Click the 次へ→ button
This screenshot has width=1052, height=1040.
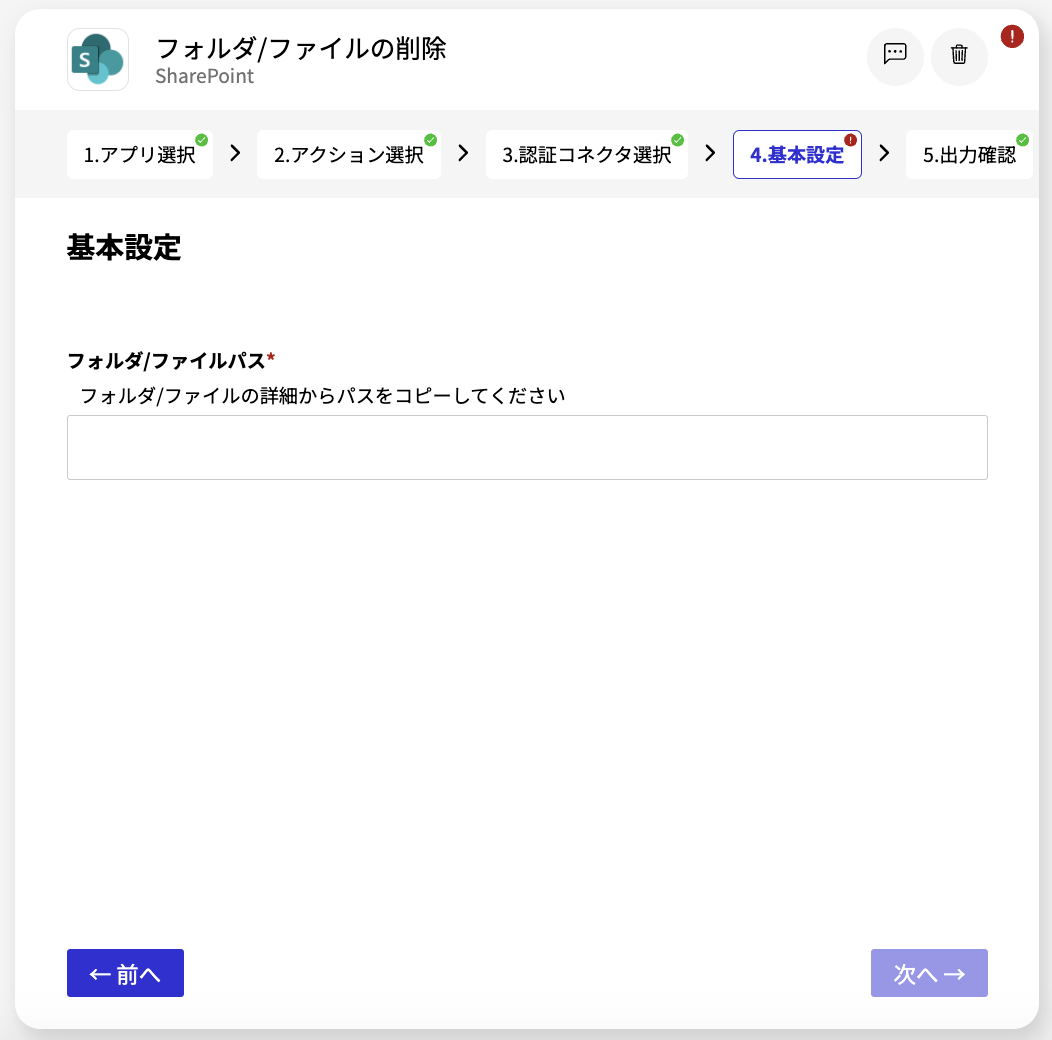point(929,973)
